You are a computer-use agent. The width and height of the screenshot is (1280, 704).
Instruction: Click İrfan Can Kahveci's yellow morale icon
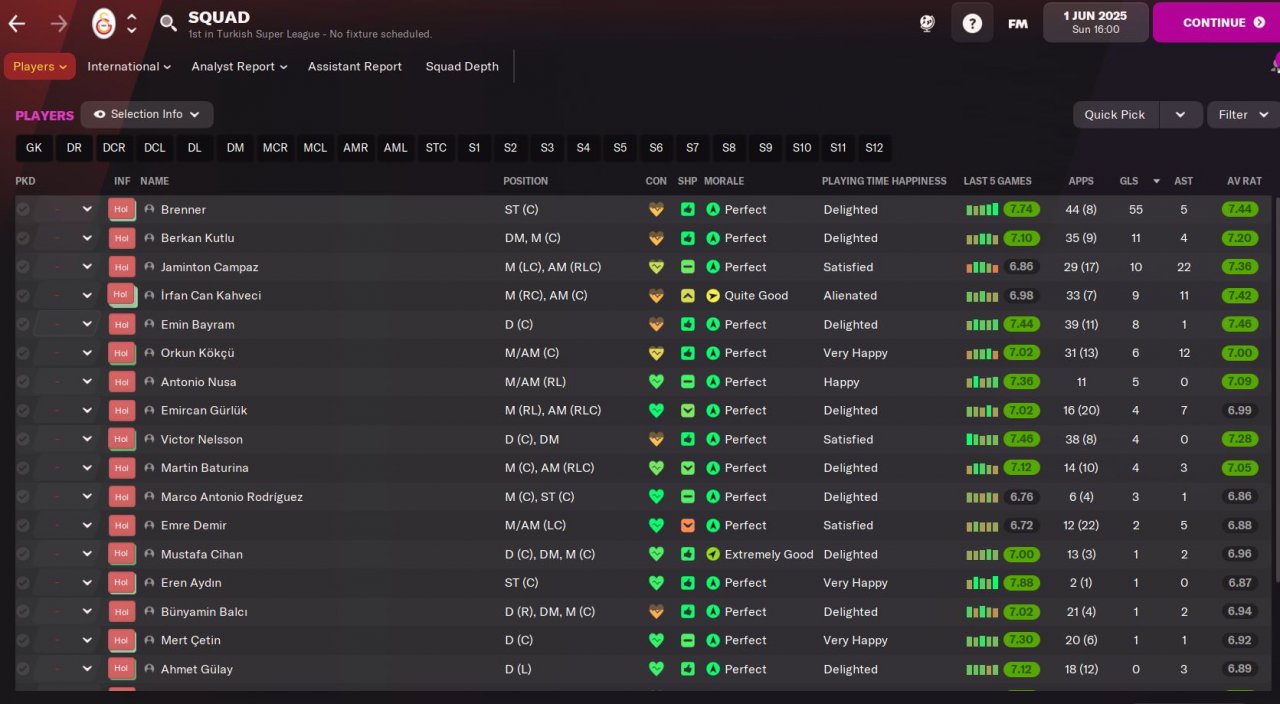(713, 296)
